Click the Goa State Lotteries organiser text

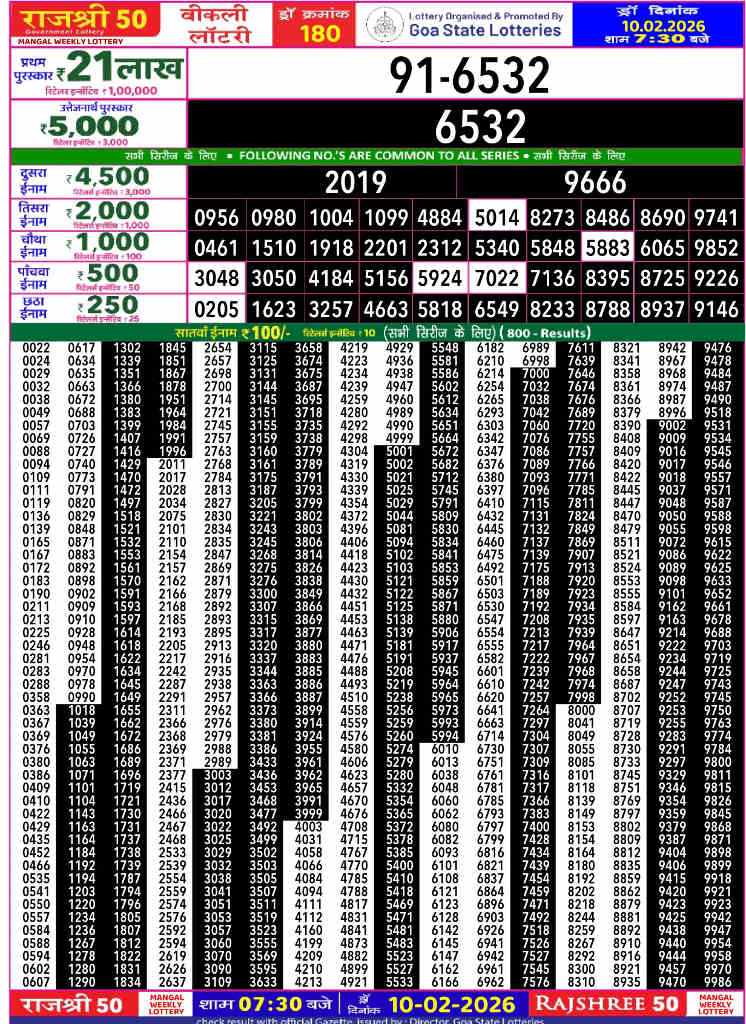point(485,30)
